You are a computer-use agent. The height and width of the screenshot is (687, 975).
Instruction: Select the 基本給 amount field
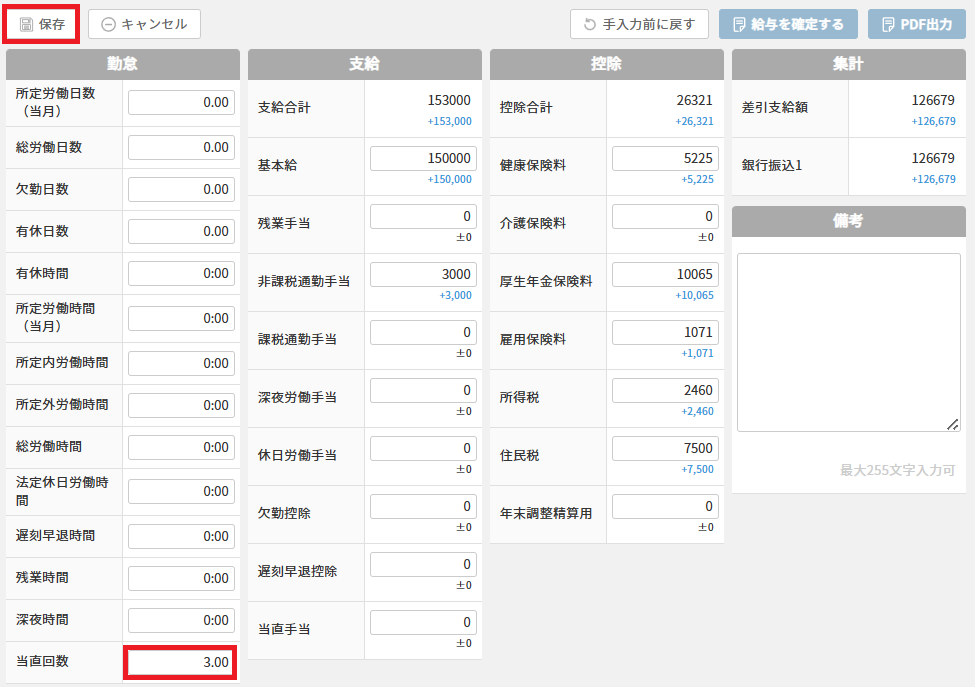point(423,159)
